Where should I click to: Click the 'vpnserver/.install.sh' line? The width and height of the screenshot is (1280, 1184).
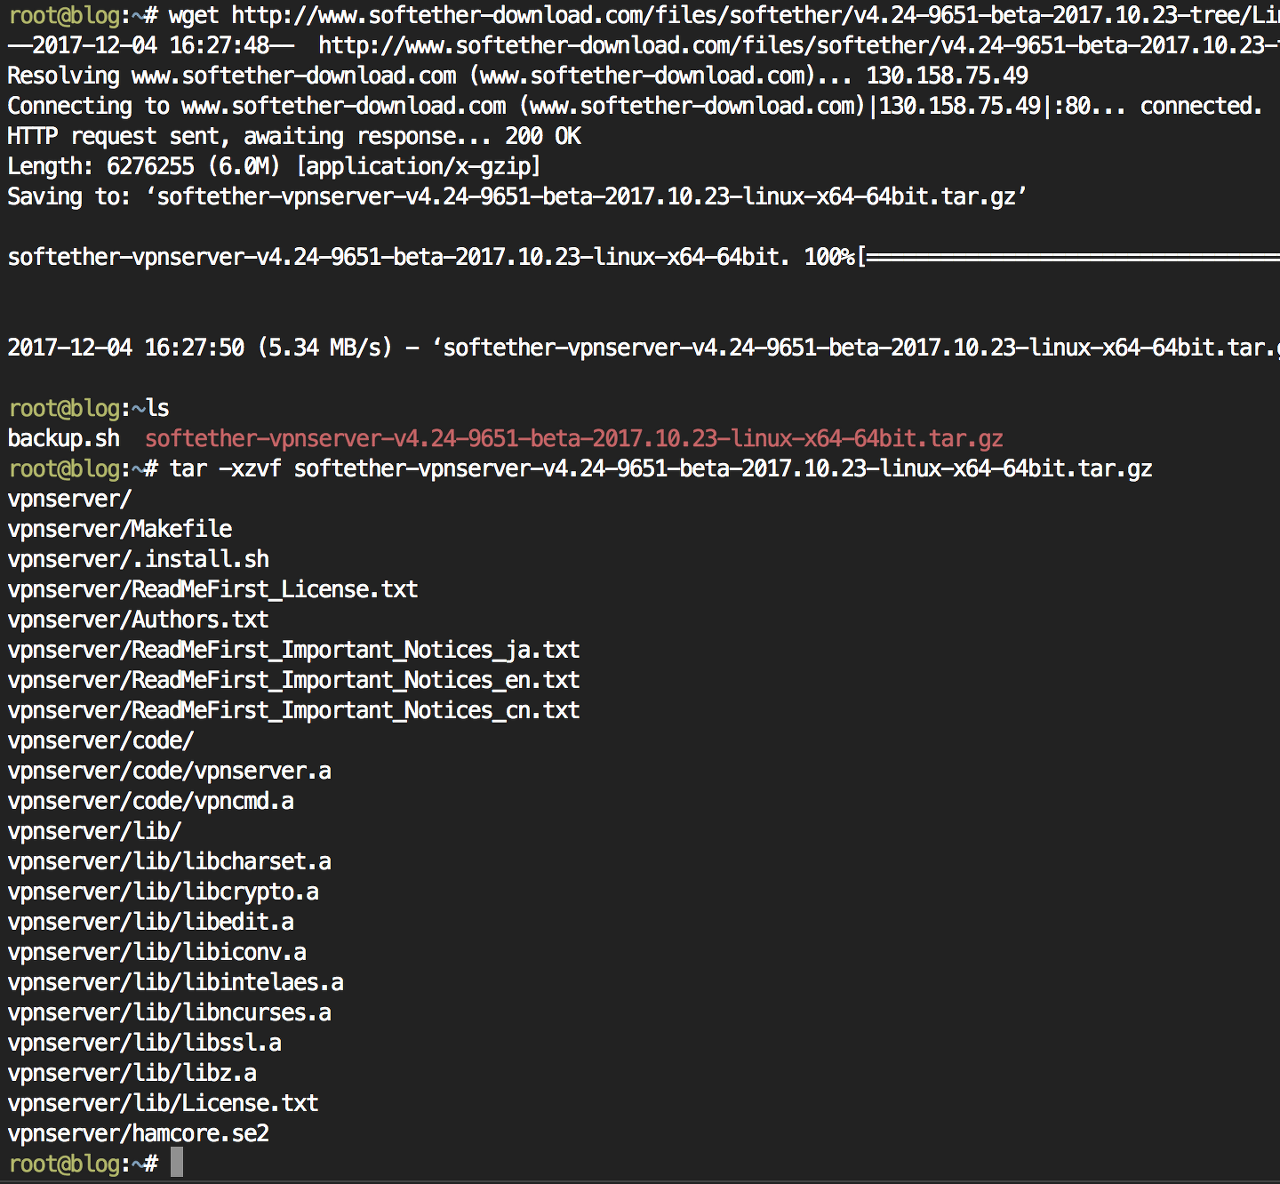[138, 559]
